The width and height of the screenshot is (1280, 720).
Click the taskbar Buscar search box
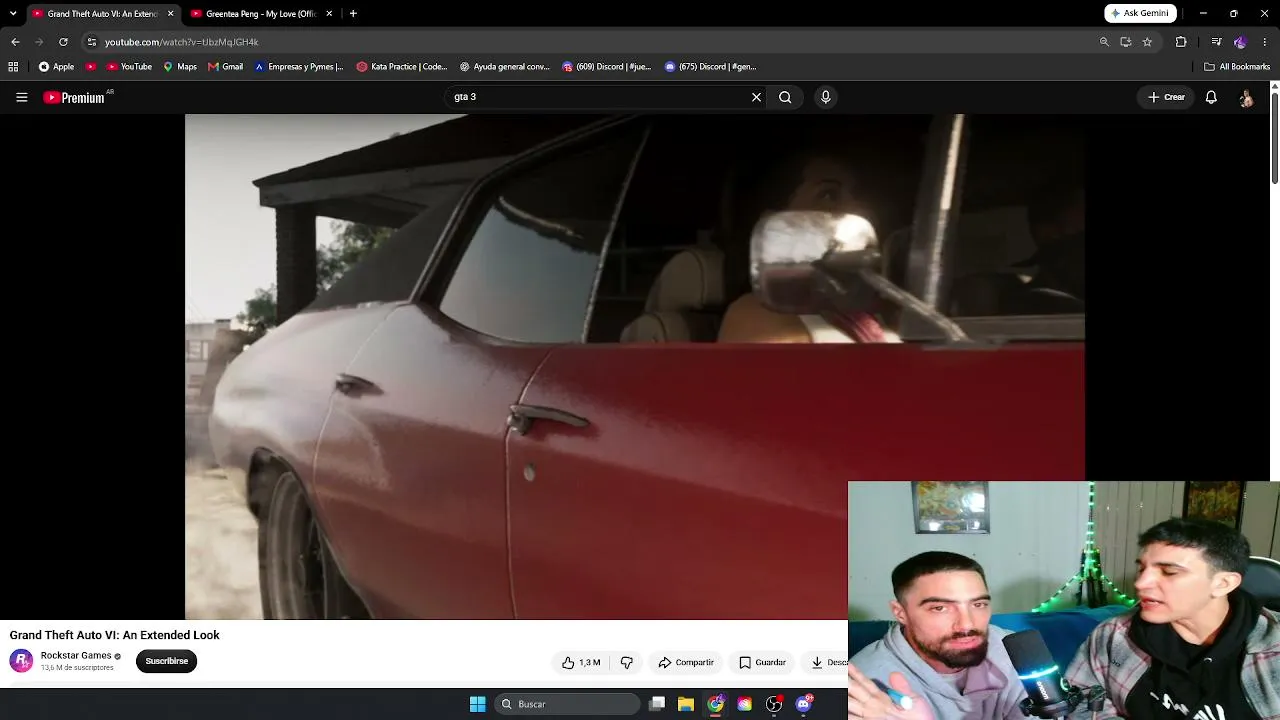point(567,704)
